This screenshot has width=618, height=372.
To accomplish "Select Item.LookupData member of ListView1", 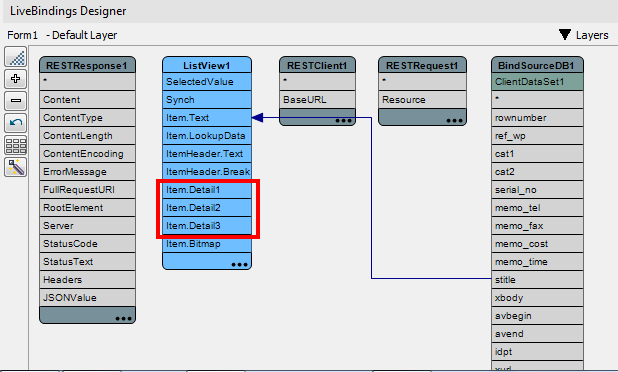I will (207, 136).
